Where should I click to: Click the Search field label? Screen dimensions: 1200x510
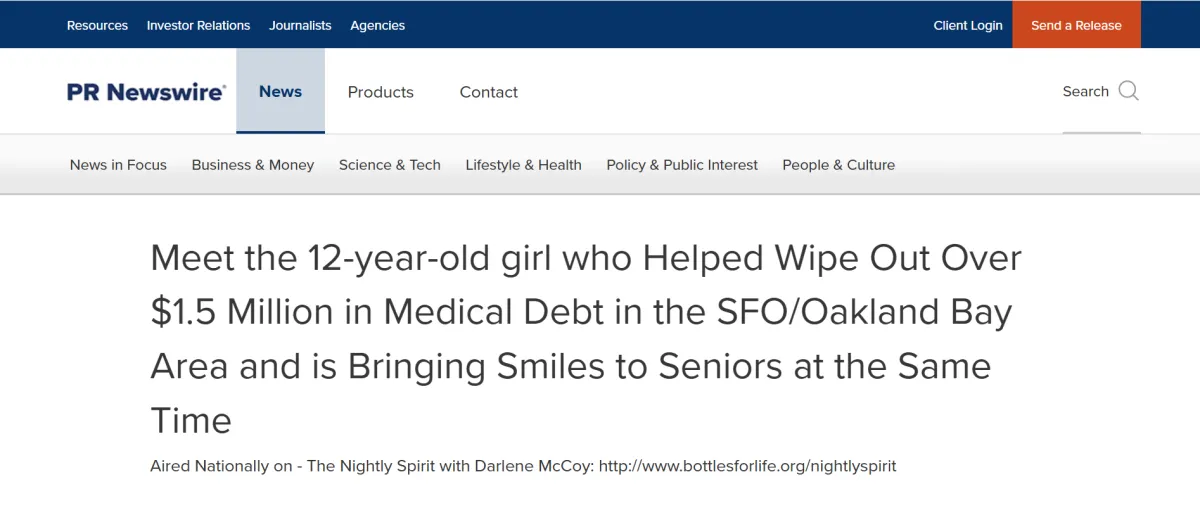tap(1085, 91)
